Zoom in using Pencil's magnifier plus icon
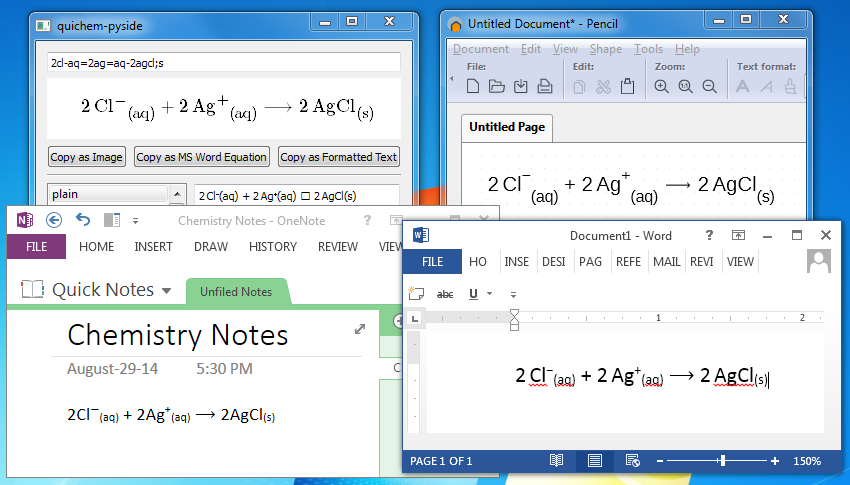This screenshot has height=485, width=850. click(661, 86)
